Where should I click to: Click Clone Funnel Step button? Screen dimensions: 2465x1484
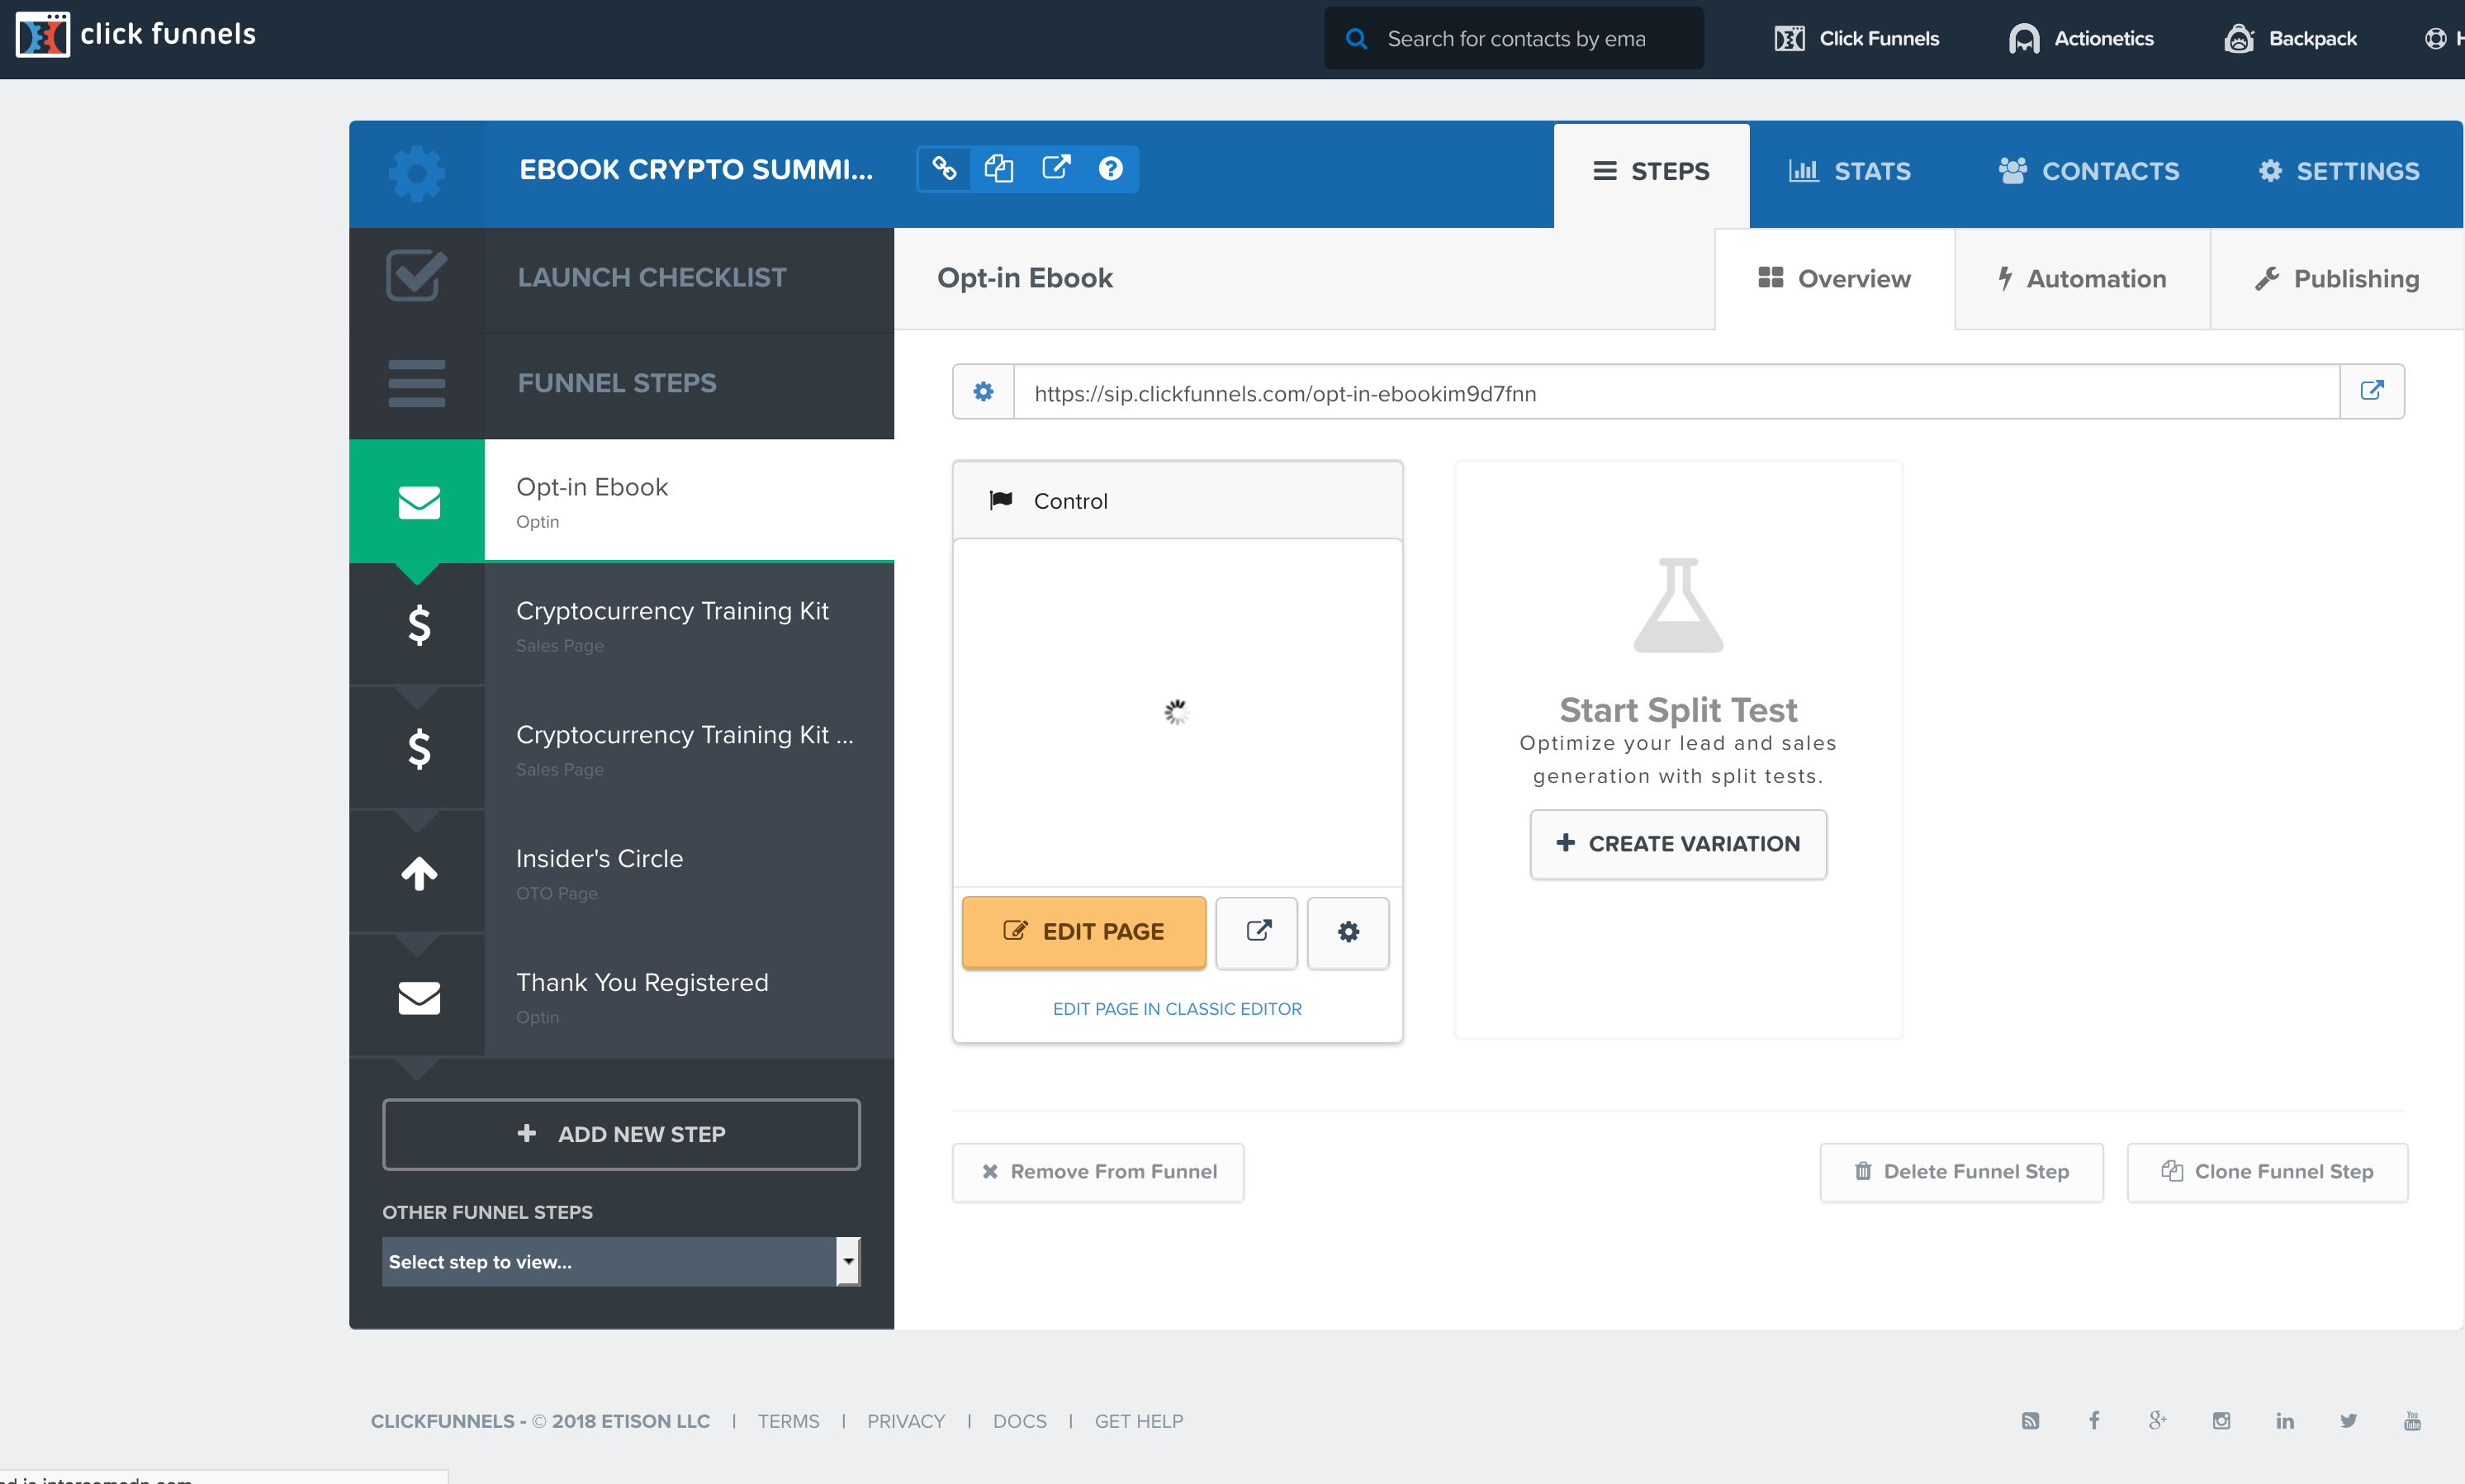pyautogui.click(x=2267, y=1172)
